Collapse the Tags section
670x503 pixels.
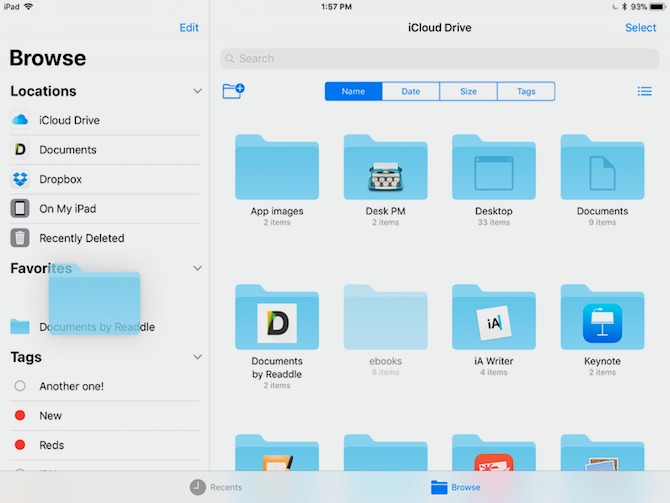pos(197,357)
